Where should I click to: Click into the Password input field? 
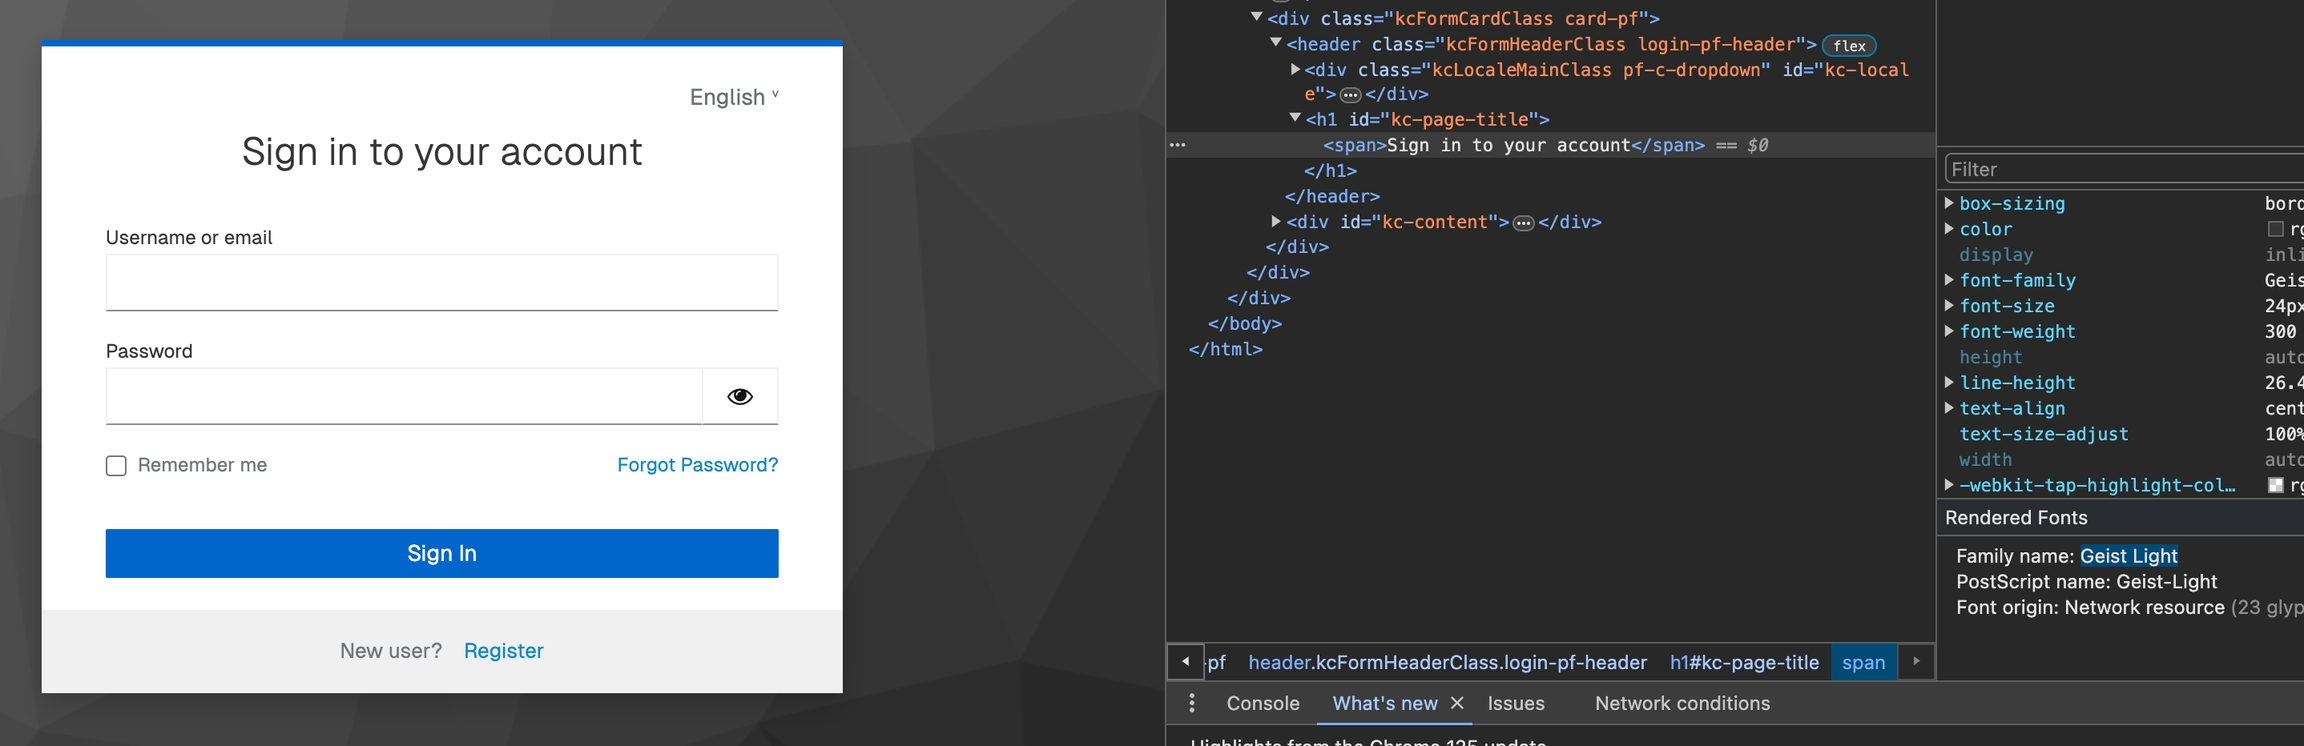[x=404, y=396]
